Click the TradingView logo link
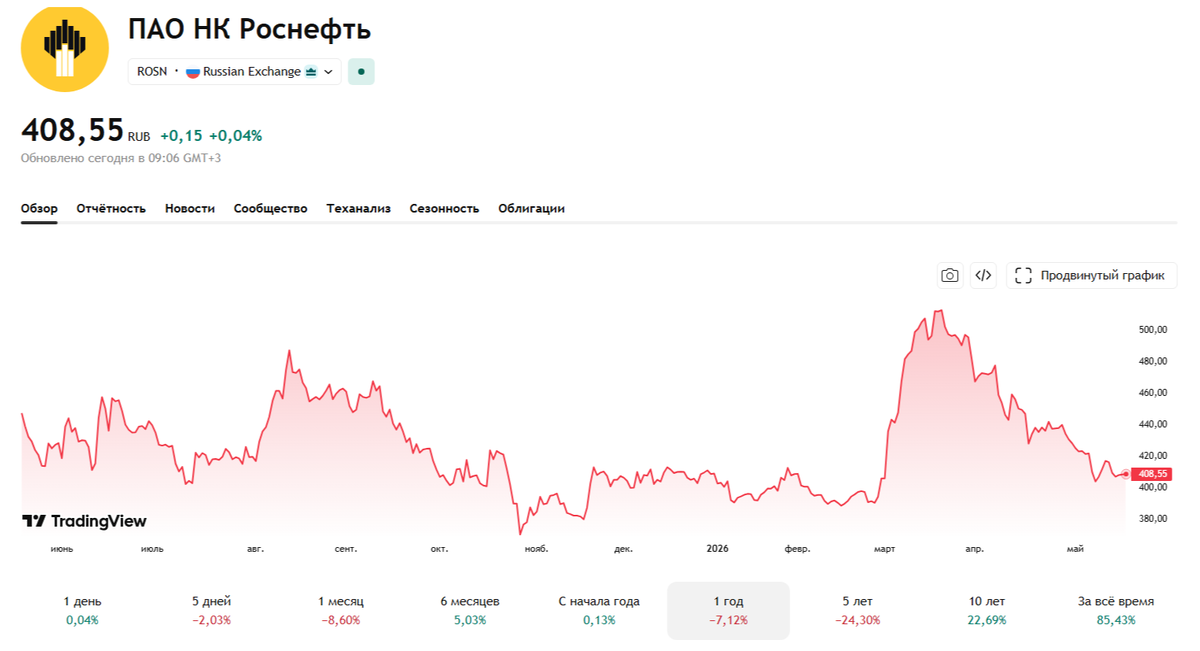The height and width of the screenshot is (651, 1200). (84, 521)
